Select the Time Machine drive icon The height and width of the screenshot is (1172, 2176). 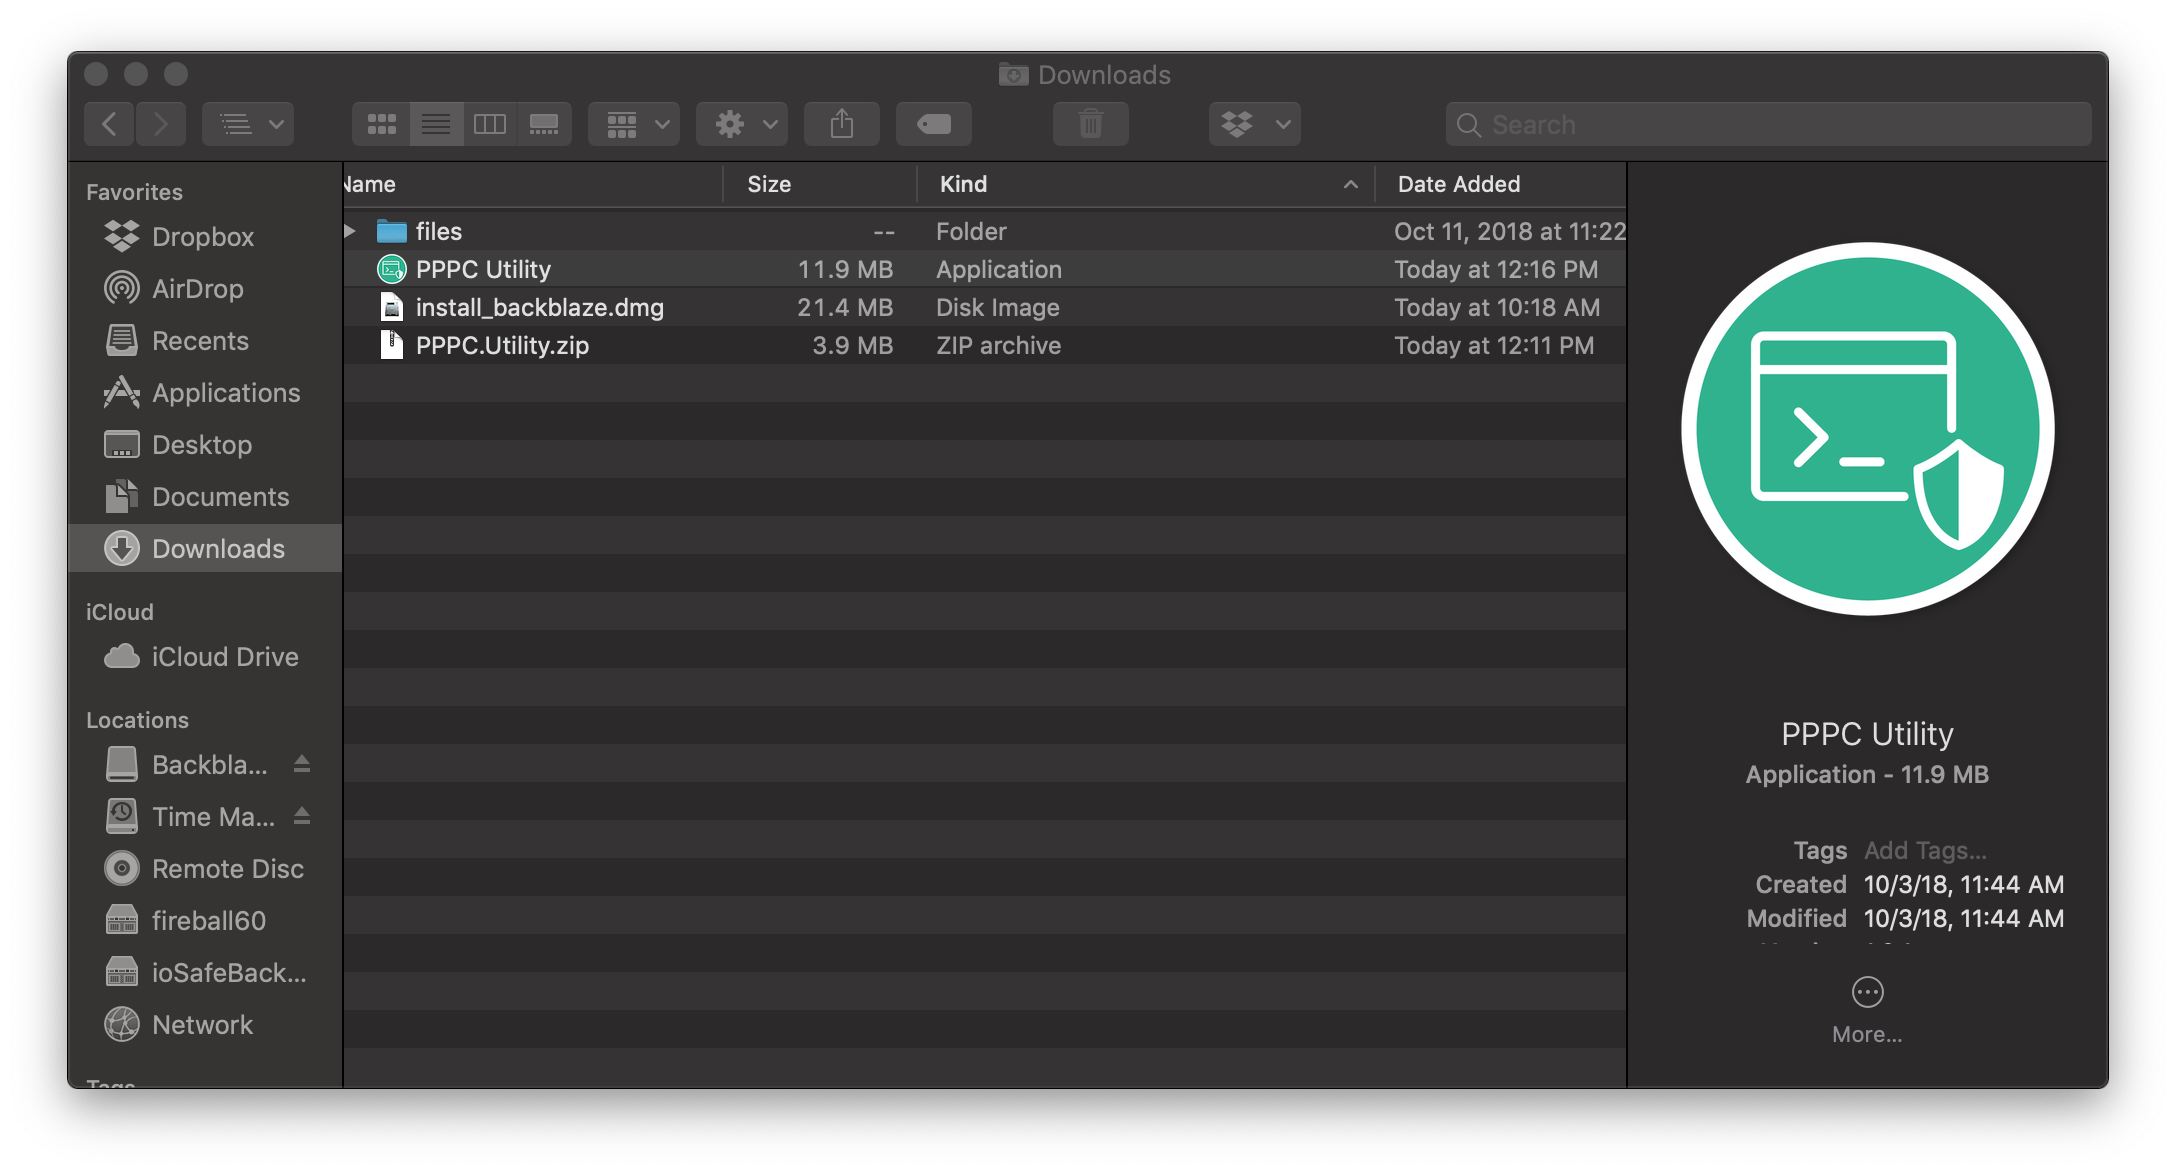pyautogui.click(x=121, y=817)
